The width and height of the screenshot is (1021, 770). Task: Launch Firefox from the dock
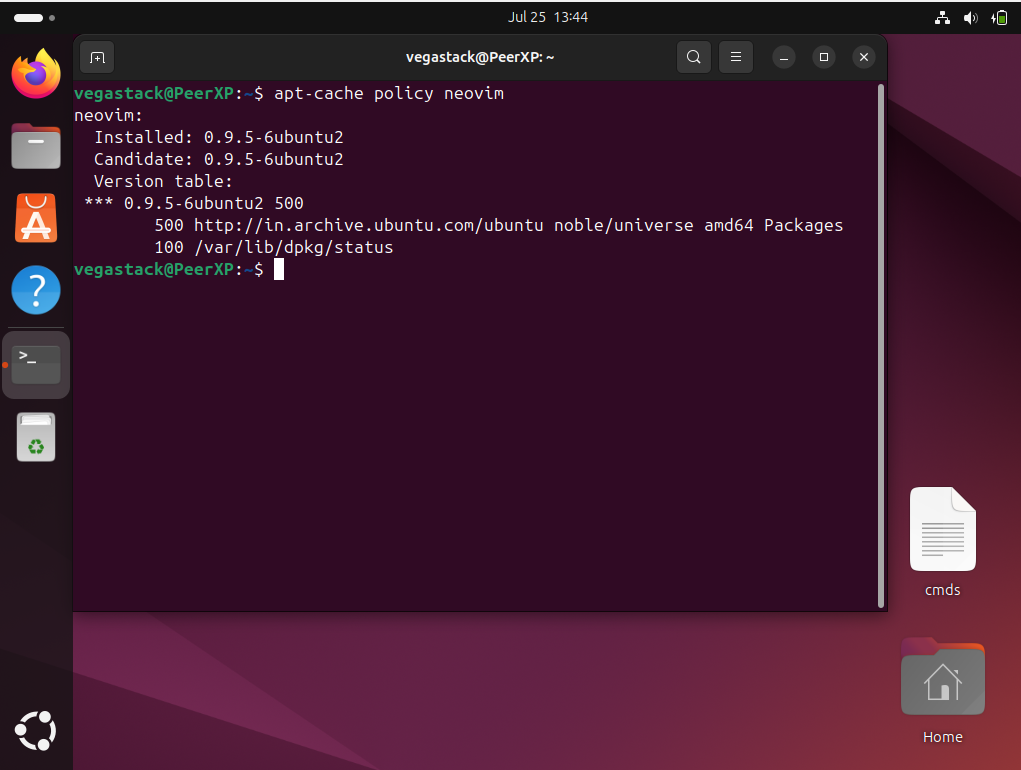pos(36,73)
